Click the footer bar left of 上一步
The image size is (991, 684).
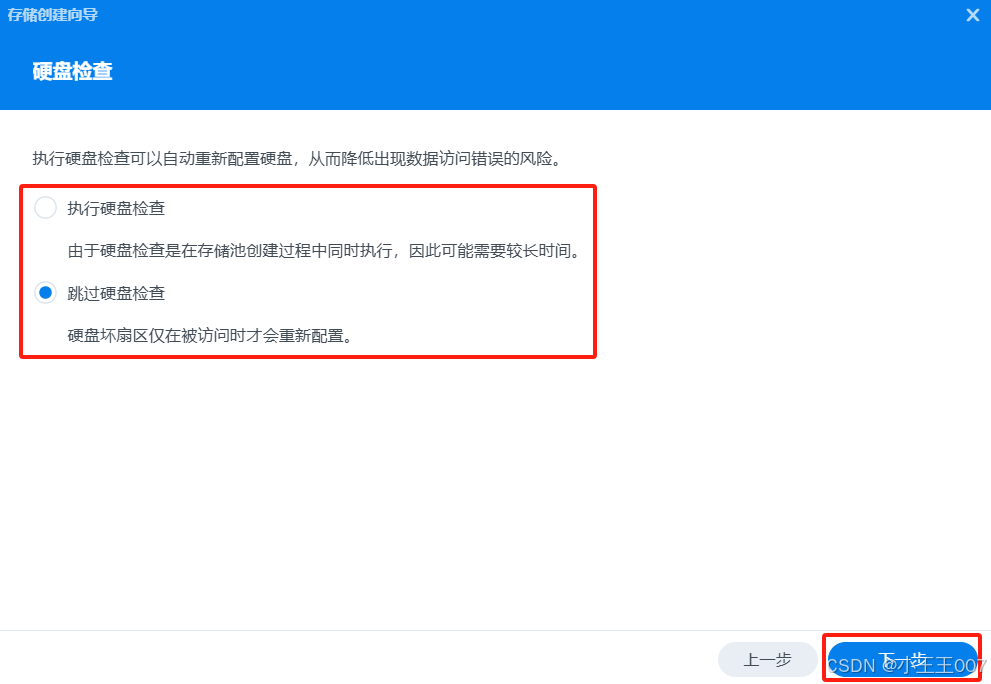(x=354, y=657)
